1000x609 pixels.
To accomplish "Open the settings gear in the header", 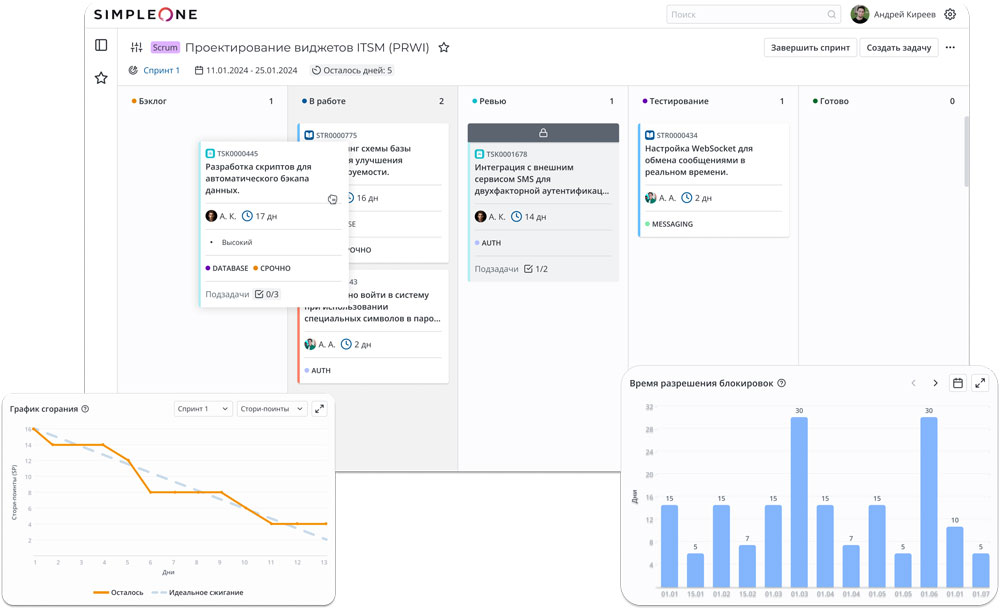I will (x=949, y=14).
